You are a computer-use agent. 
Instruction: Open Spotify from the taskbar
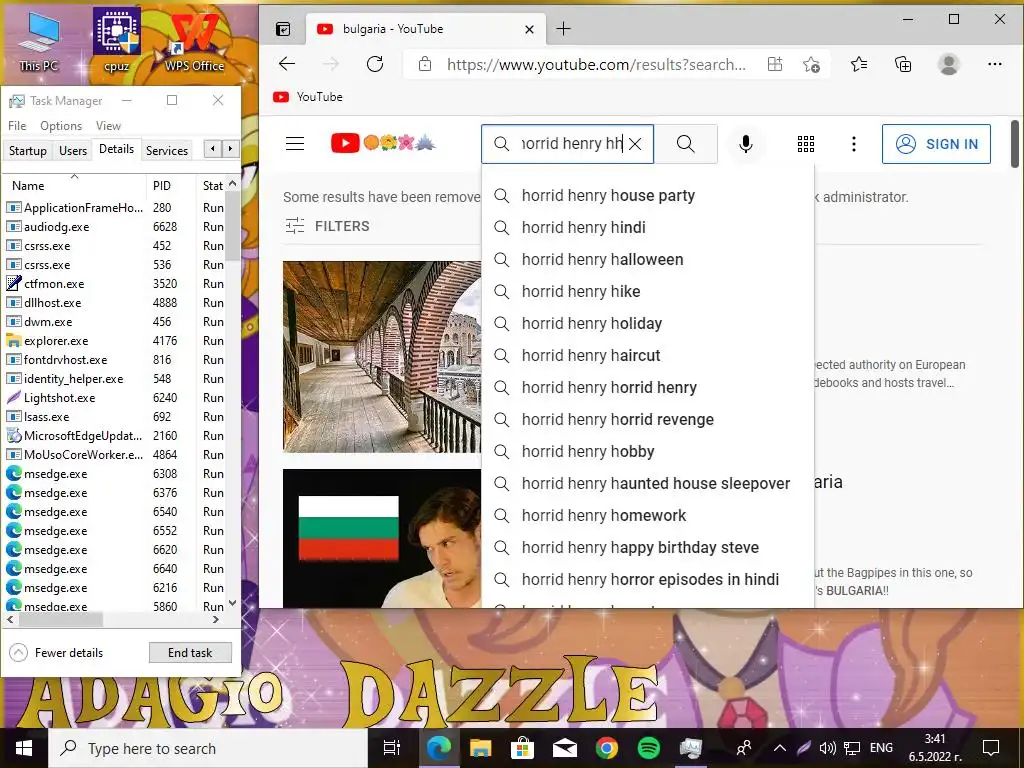tap(648, 748)
